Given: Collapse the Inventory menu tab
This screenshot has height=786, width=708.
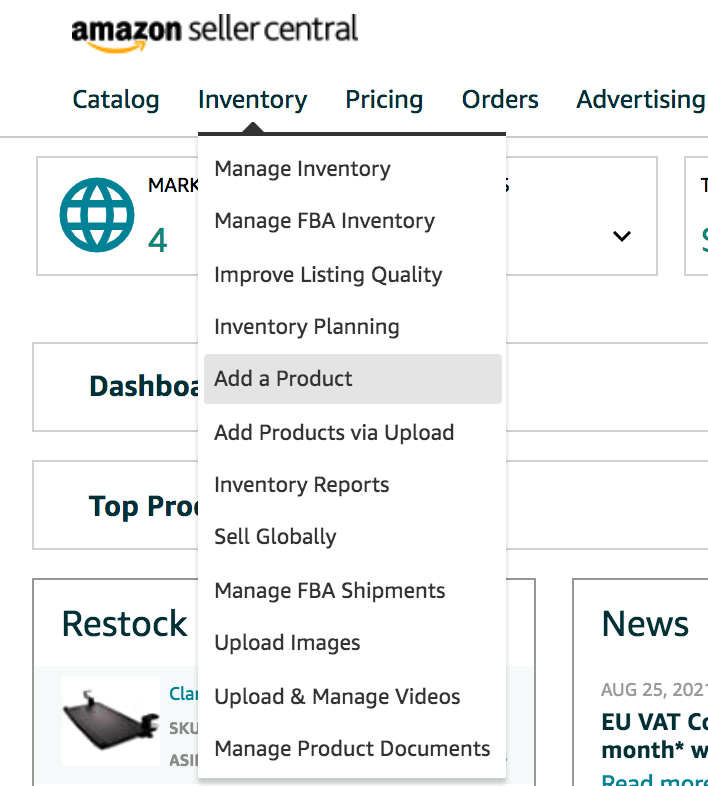Looking at the screenshot, I should tap(252, 100).
